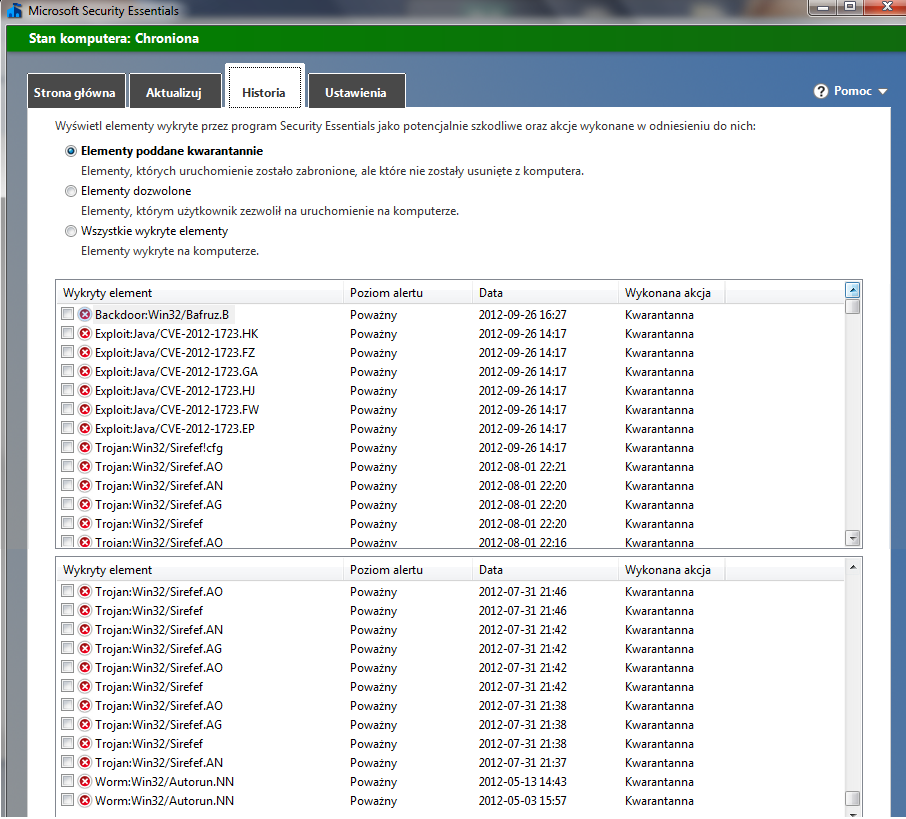This screenshot has height=819, width=906.
Task: Click the Kwarantanna cell in the Bafruz.B row
Action: pos(659,315)
